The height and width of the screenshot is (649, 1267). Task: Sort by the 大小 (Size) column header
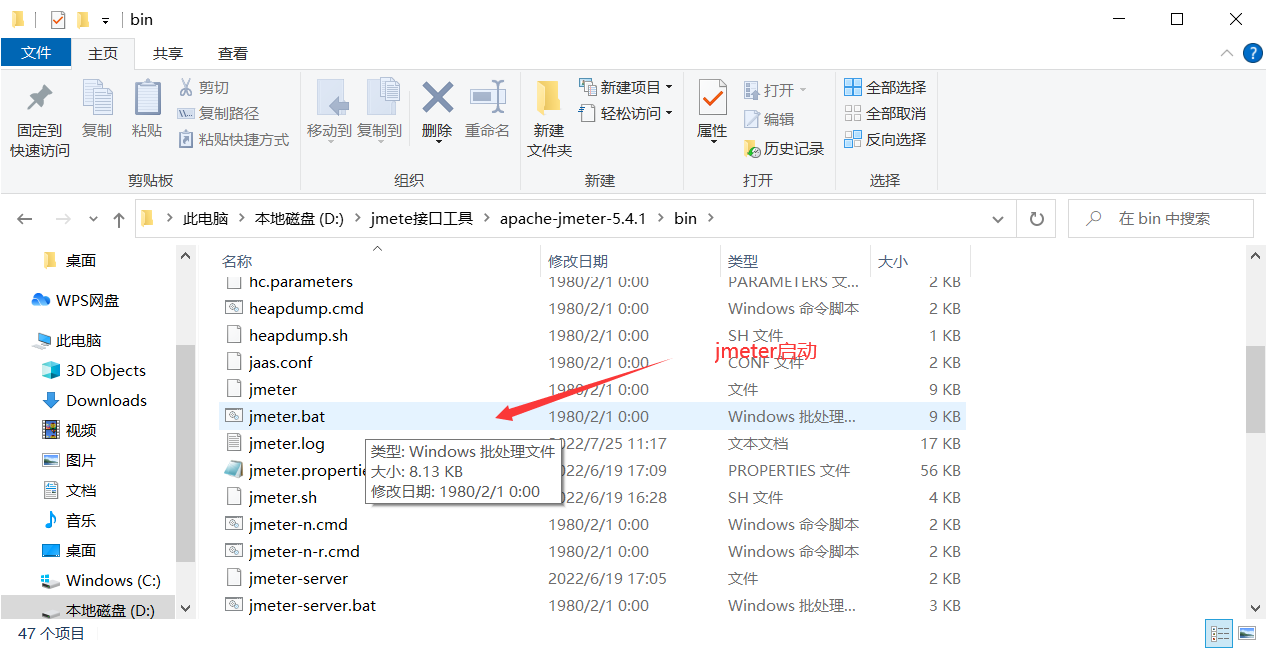click(x=892, y=261)
